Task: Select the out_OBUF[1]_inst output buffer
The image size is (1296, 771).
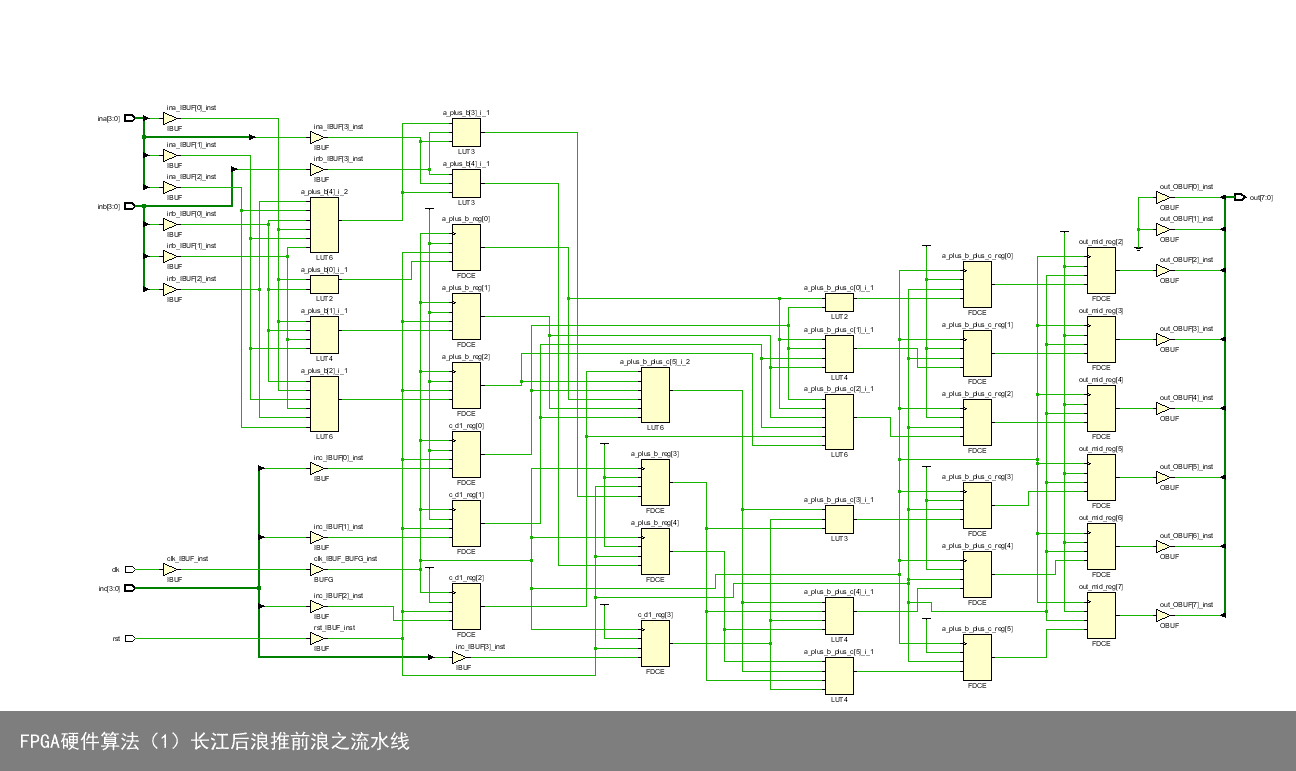Action: coord(1163,230)
